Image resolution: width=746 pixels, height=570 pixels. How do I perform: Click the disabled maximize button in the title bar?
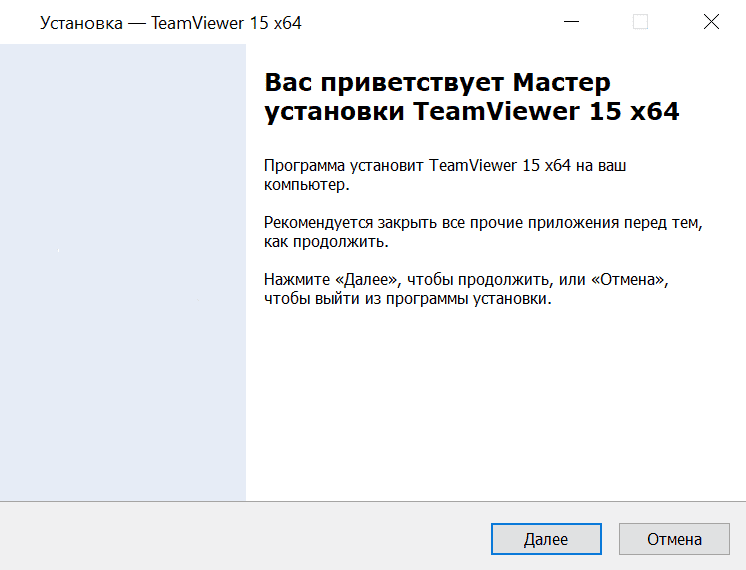640,22
